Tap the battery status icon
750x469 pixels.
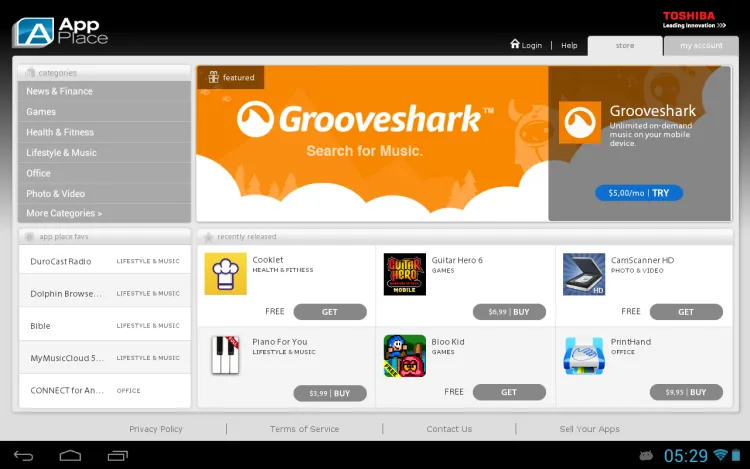(x=736, y=455)
